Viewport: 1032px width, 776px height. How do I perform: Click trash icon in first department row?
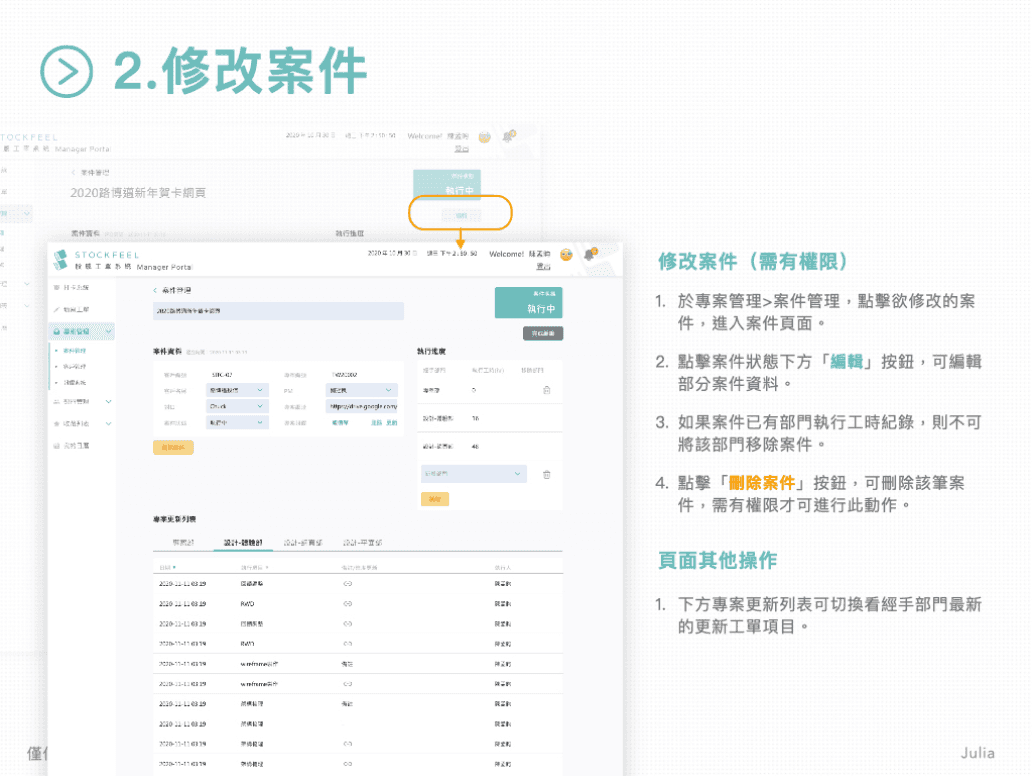tap(546, 390)
